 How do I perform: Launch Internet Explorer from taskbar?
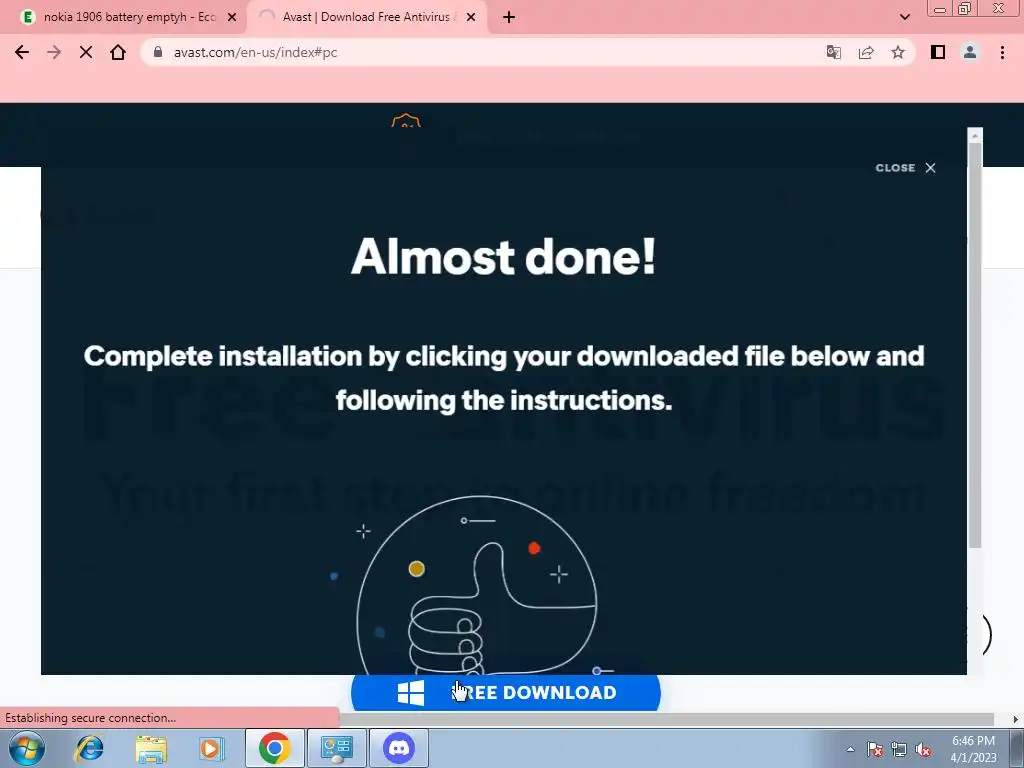click(x=89, y=748)
